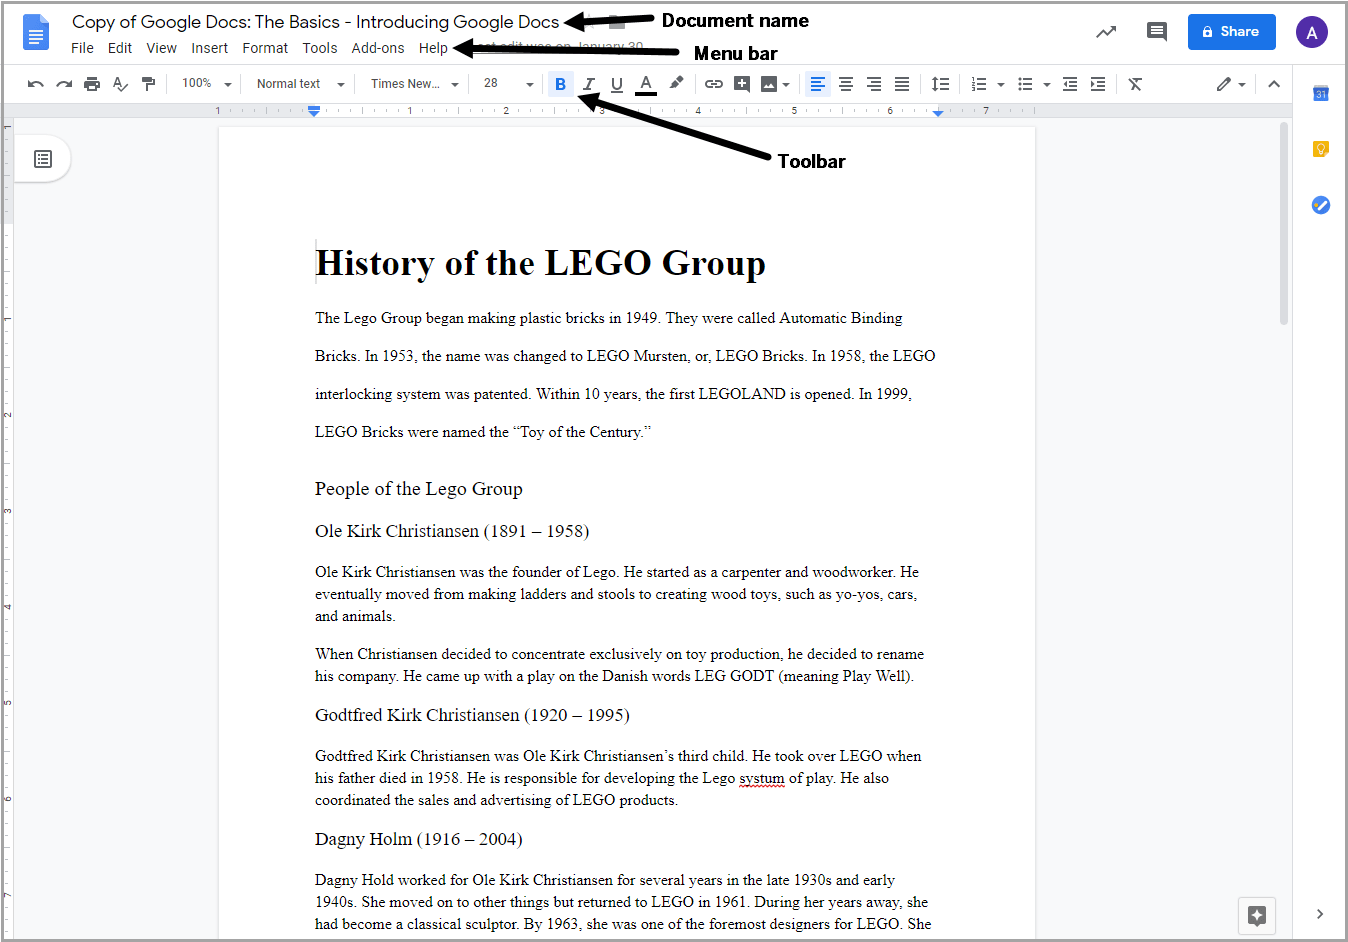The width and height of the screenshot is (1348, 942).
Task: Click the Undo arrow icon
Action: [x=36, y=84]
